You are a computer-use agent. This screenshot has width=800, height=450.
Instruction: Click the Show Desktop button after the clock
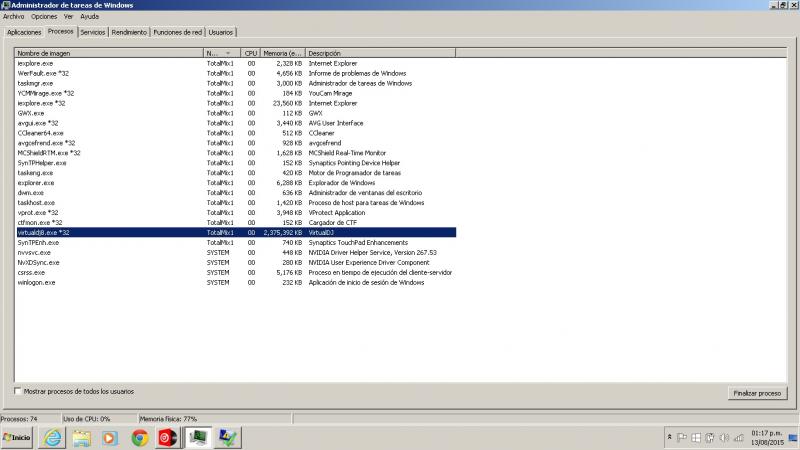pyautogui.click(x=793, y=438)
